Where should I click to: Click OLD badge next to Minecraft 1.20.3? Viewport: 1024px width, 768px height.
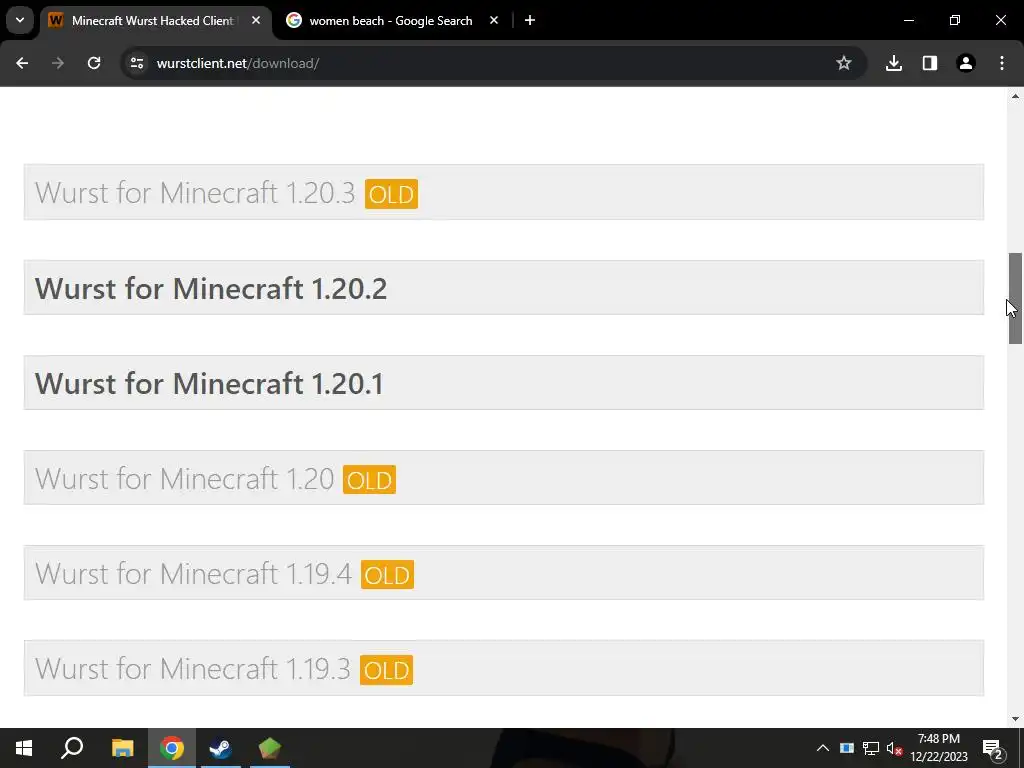(x=391, y=194)
